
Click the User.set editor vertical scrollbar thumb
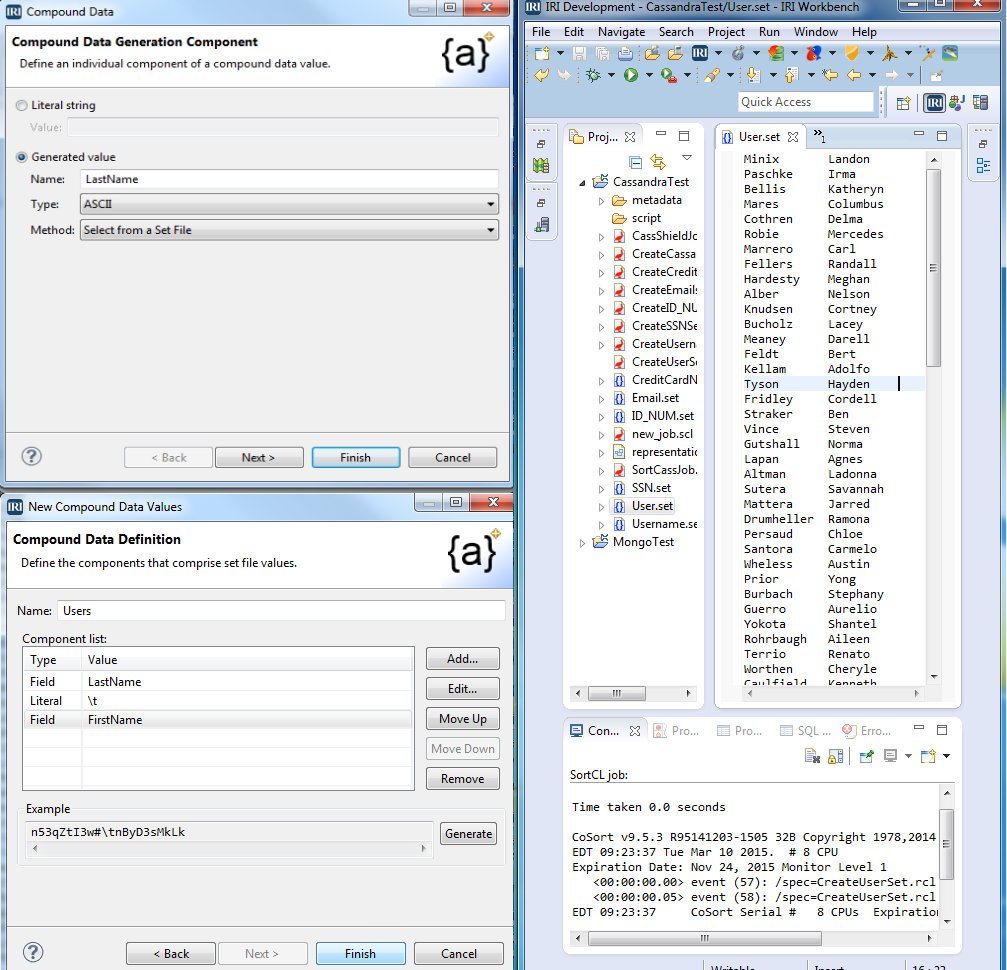tap(934, 268)
